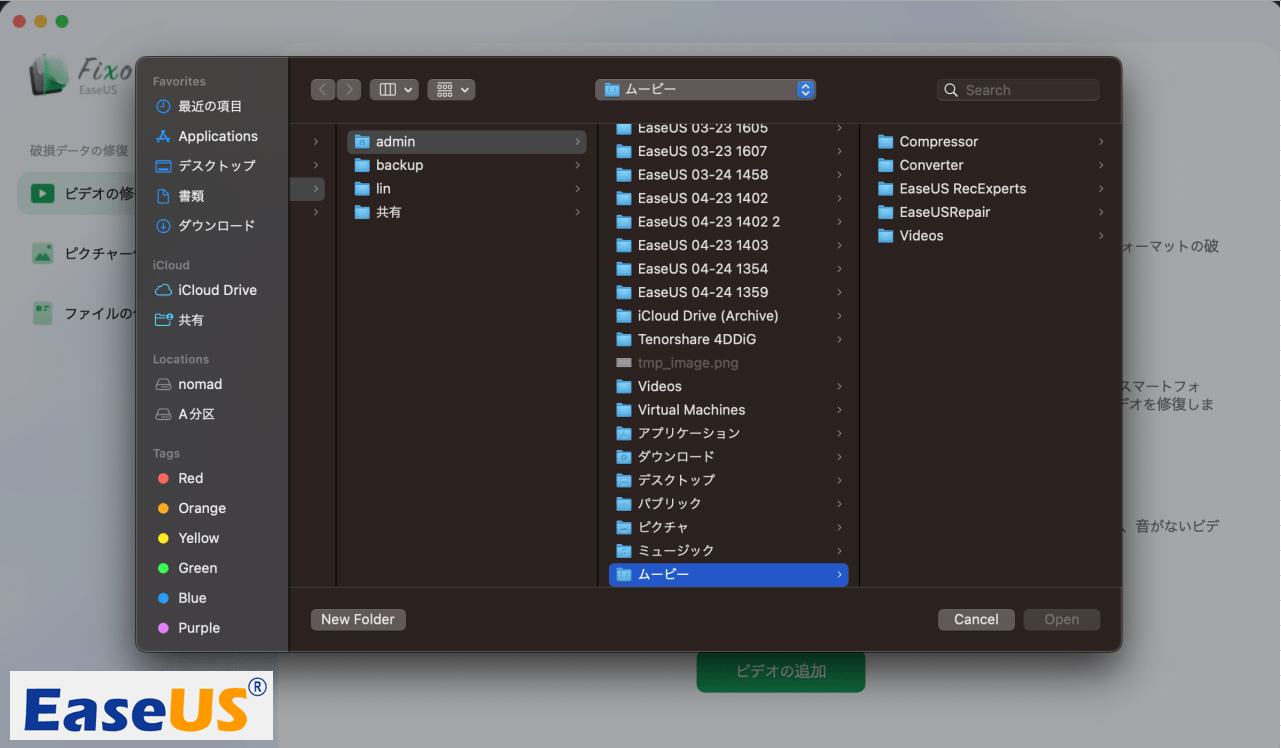Open デスクトップ in sidebar Favorites
This screenshot has width=1281, height=748.
coord(205,166)
